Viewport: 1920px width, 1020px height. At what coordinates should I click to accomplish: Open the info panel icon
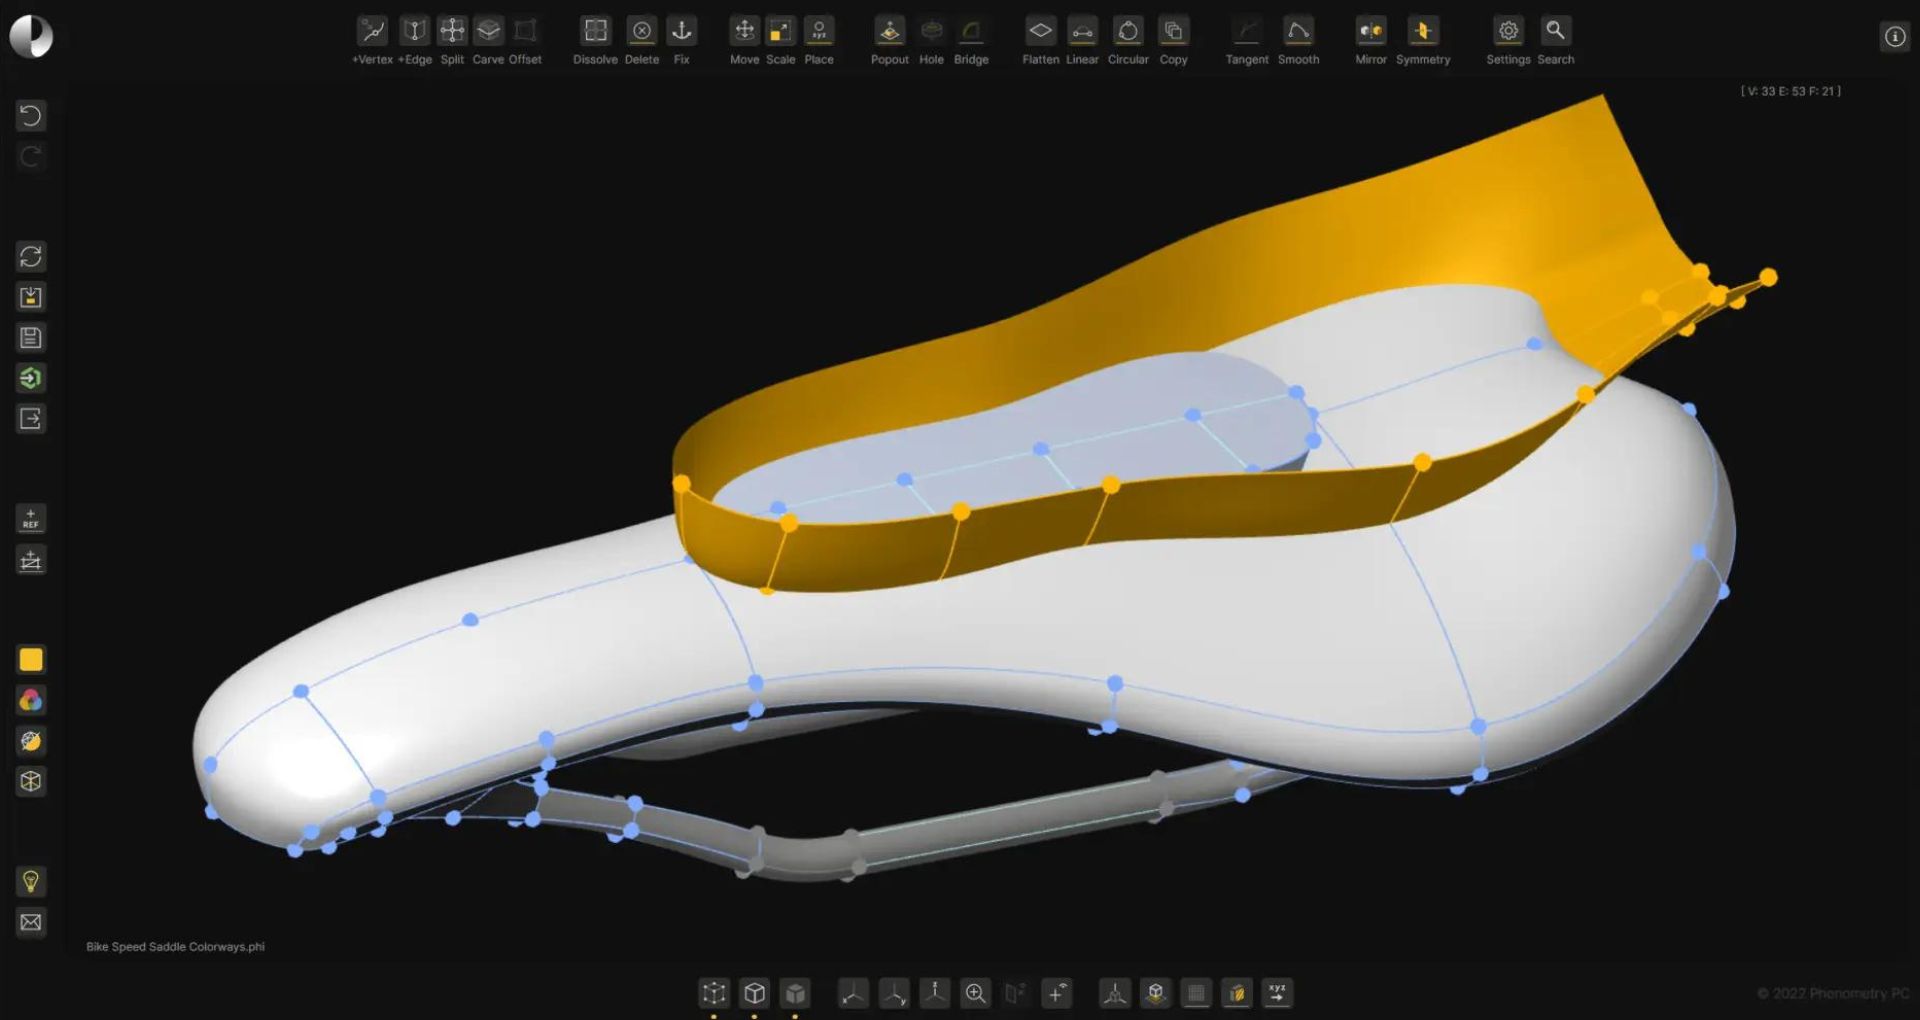coord(1894,37)
